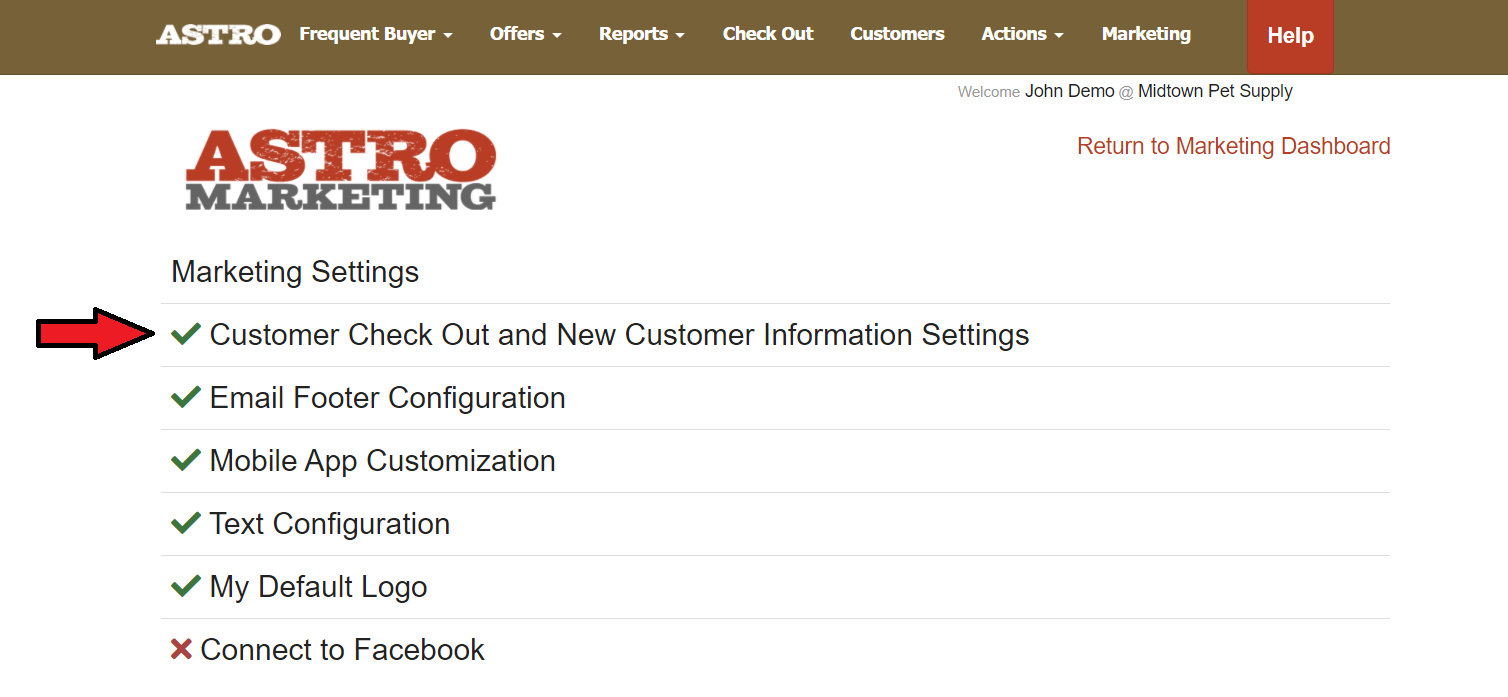The image size is (1508, 697).
Task: Click the ASTRO logo in navbar
Action: click(218, 34)
